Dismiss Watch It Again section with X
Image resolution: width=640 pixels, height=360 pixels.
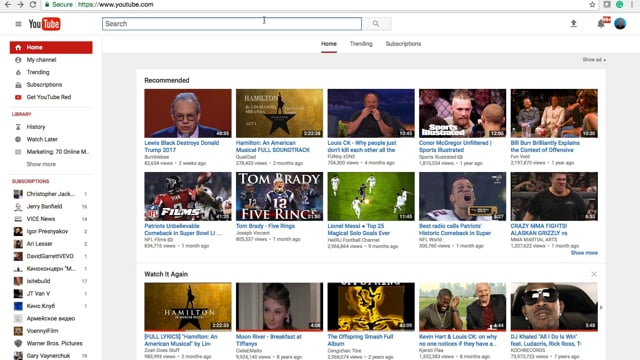(594, 274)
